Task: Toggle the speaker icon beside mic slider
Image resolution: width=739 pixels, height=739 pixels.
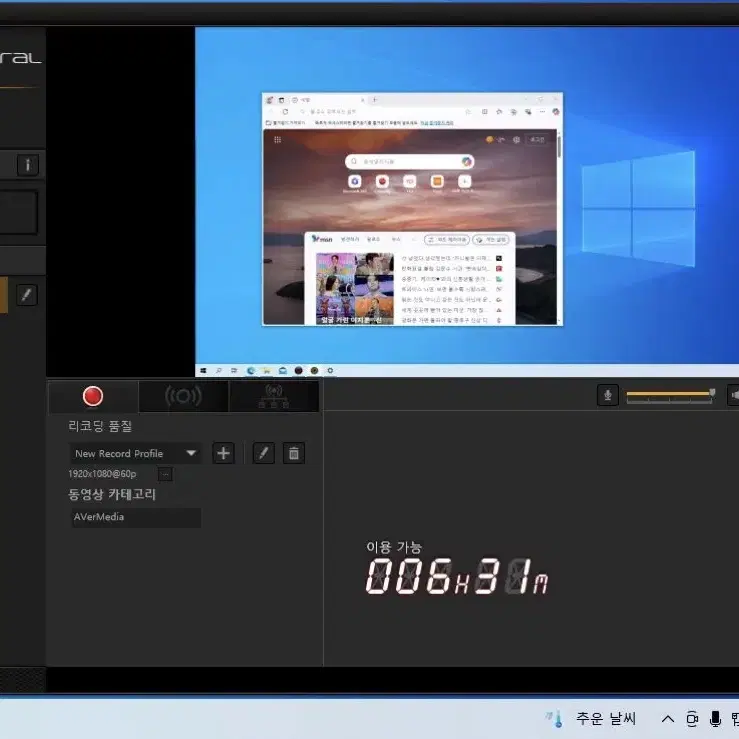Action: click(734, 395)
